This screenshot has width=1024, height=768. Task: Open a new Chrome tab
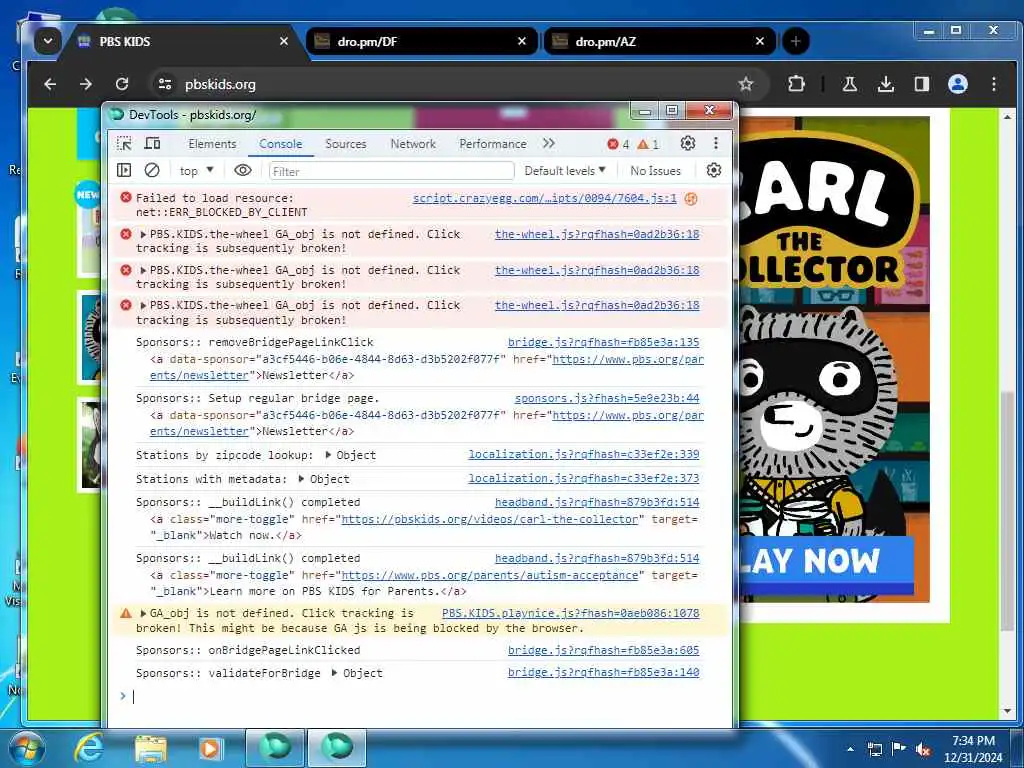point(795,41)
